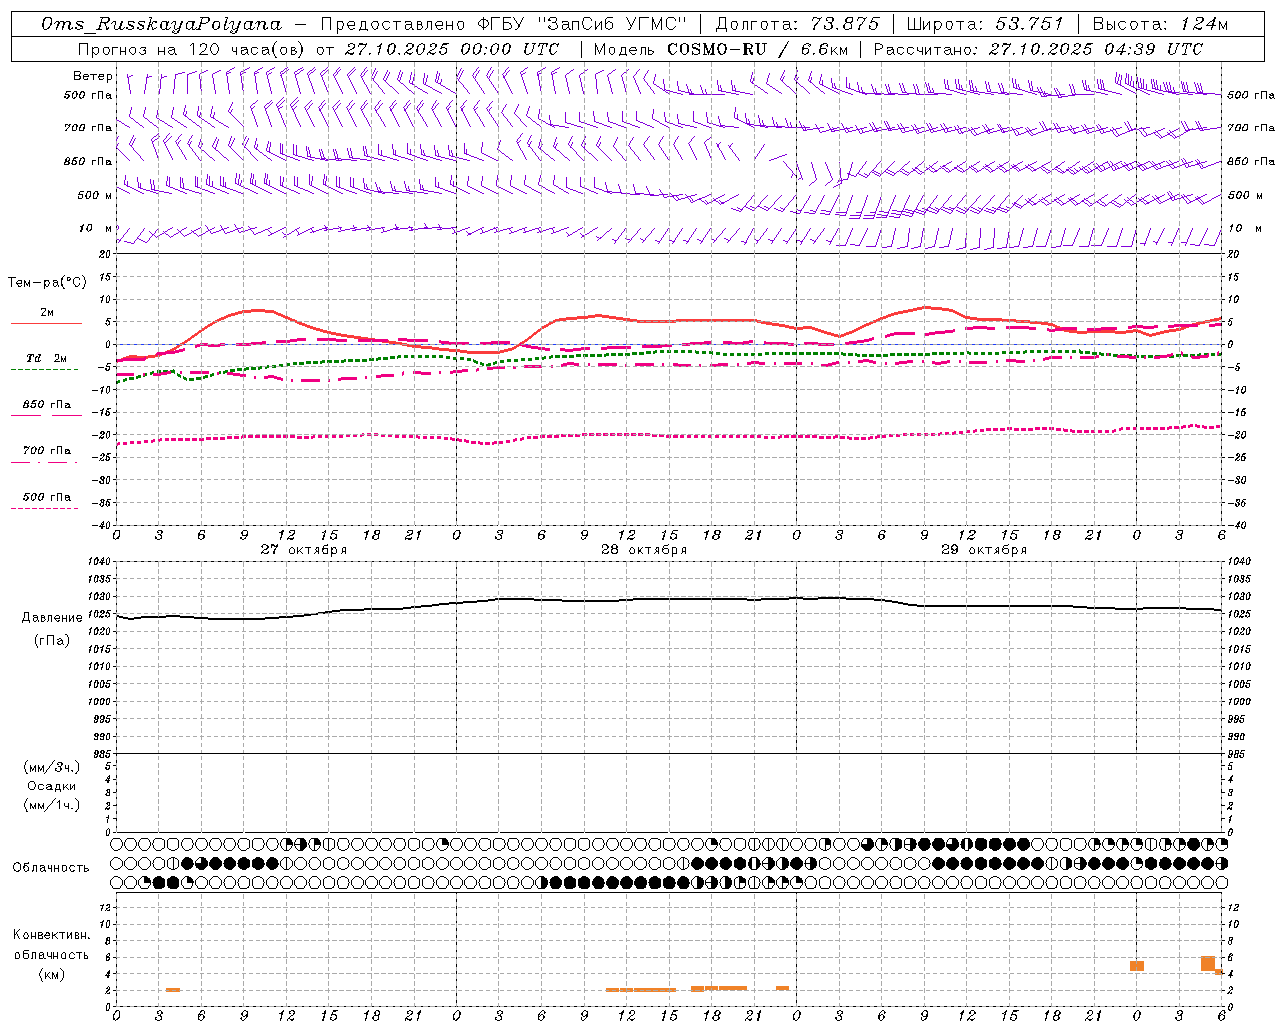The width and height of the screenshot is (1280, 1024).
Task: Click the station name Oms_RusskayaPolyana
Action: coord(162,24)
